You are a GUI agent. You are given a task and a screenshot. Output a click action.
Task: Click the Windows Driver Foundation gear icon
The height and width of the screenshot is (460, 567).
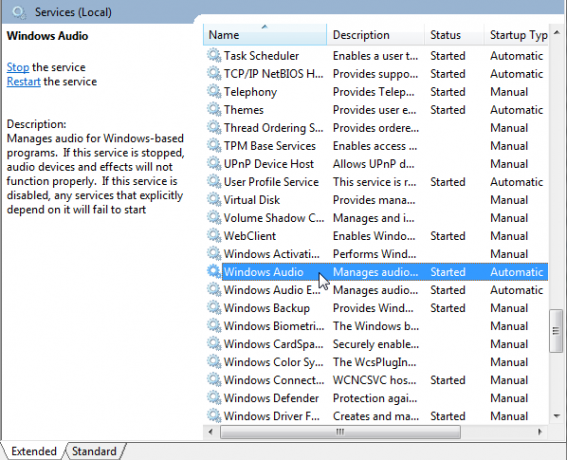(214, 416)
